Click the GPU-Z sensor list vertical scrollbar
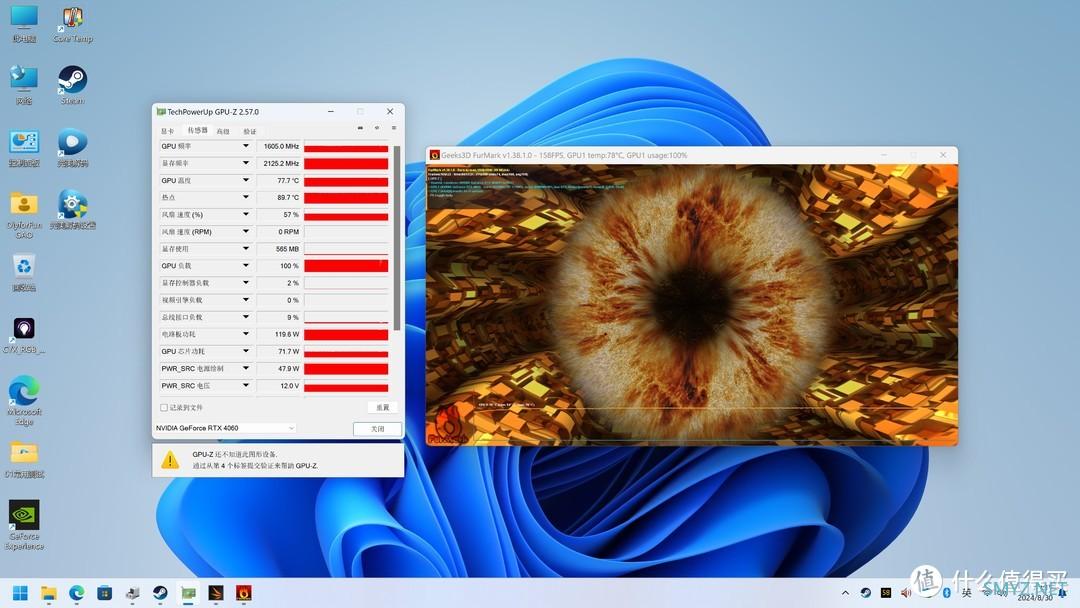This screenshot has width=1080, height=608. click(397, 238)
